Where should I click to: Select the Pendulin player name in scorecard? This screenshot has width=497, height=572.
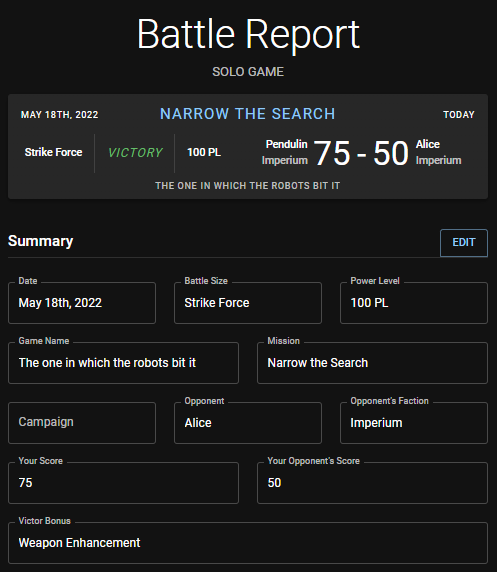(x=286, y=144)
